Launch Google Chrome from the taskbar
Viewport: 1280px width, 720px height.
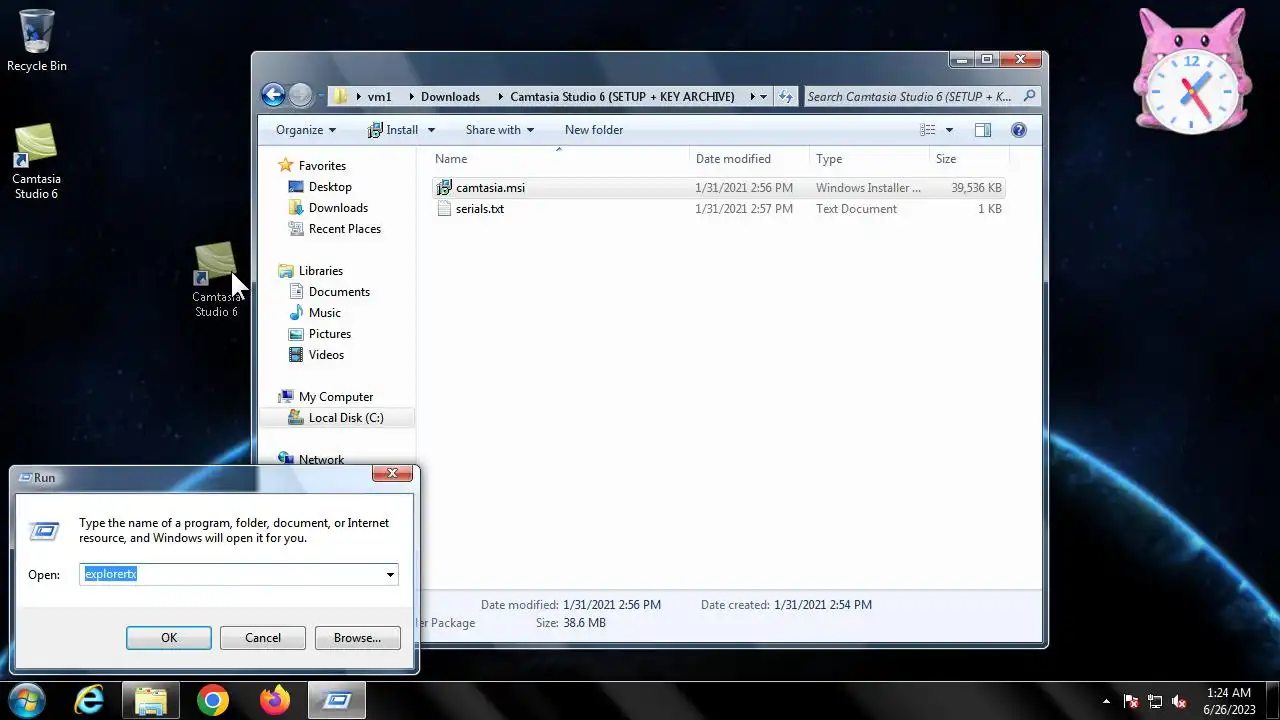point(213,700)
